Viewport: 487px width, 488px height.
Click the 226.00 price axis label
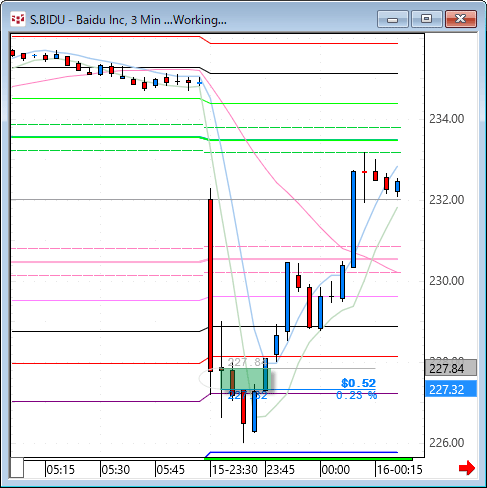[446, 443]
